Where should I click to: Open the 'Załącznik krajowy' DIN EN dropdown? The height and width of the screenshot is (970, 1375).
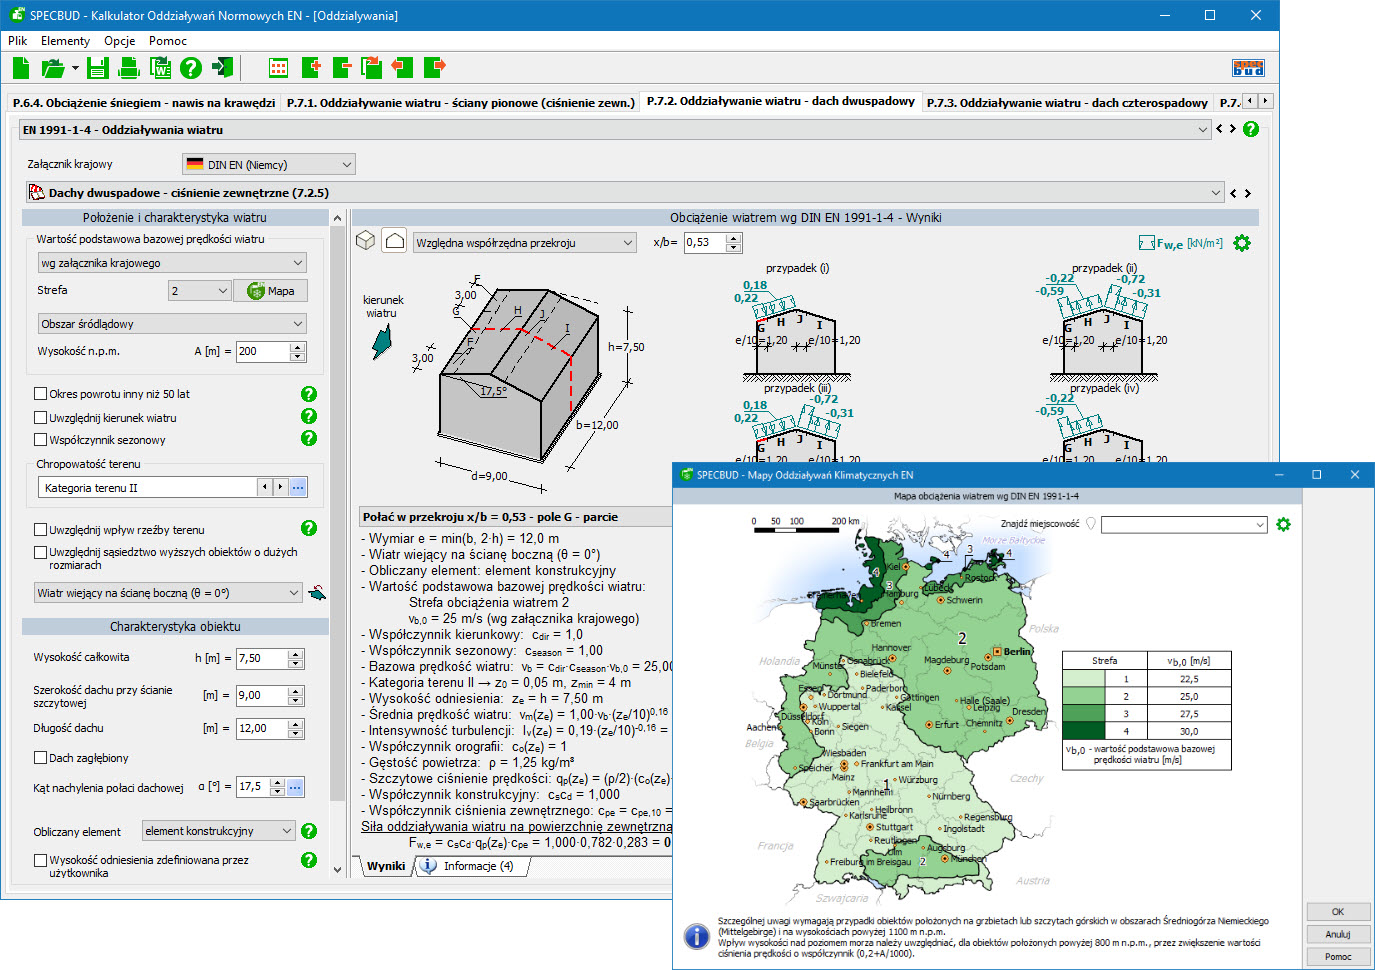269,165
